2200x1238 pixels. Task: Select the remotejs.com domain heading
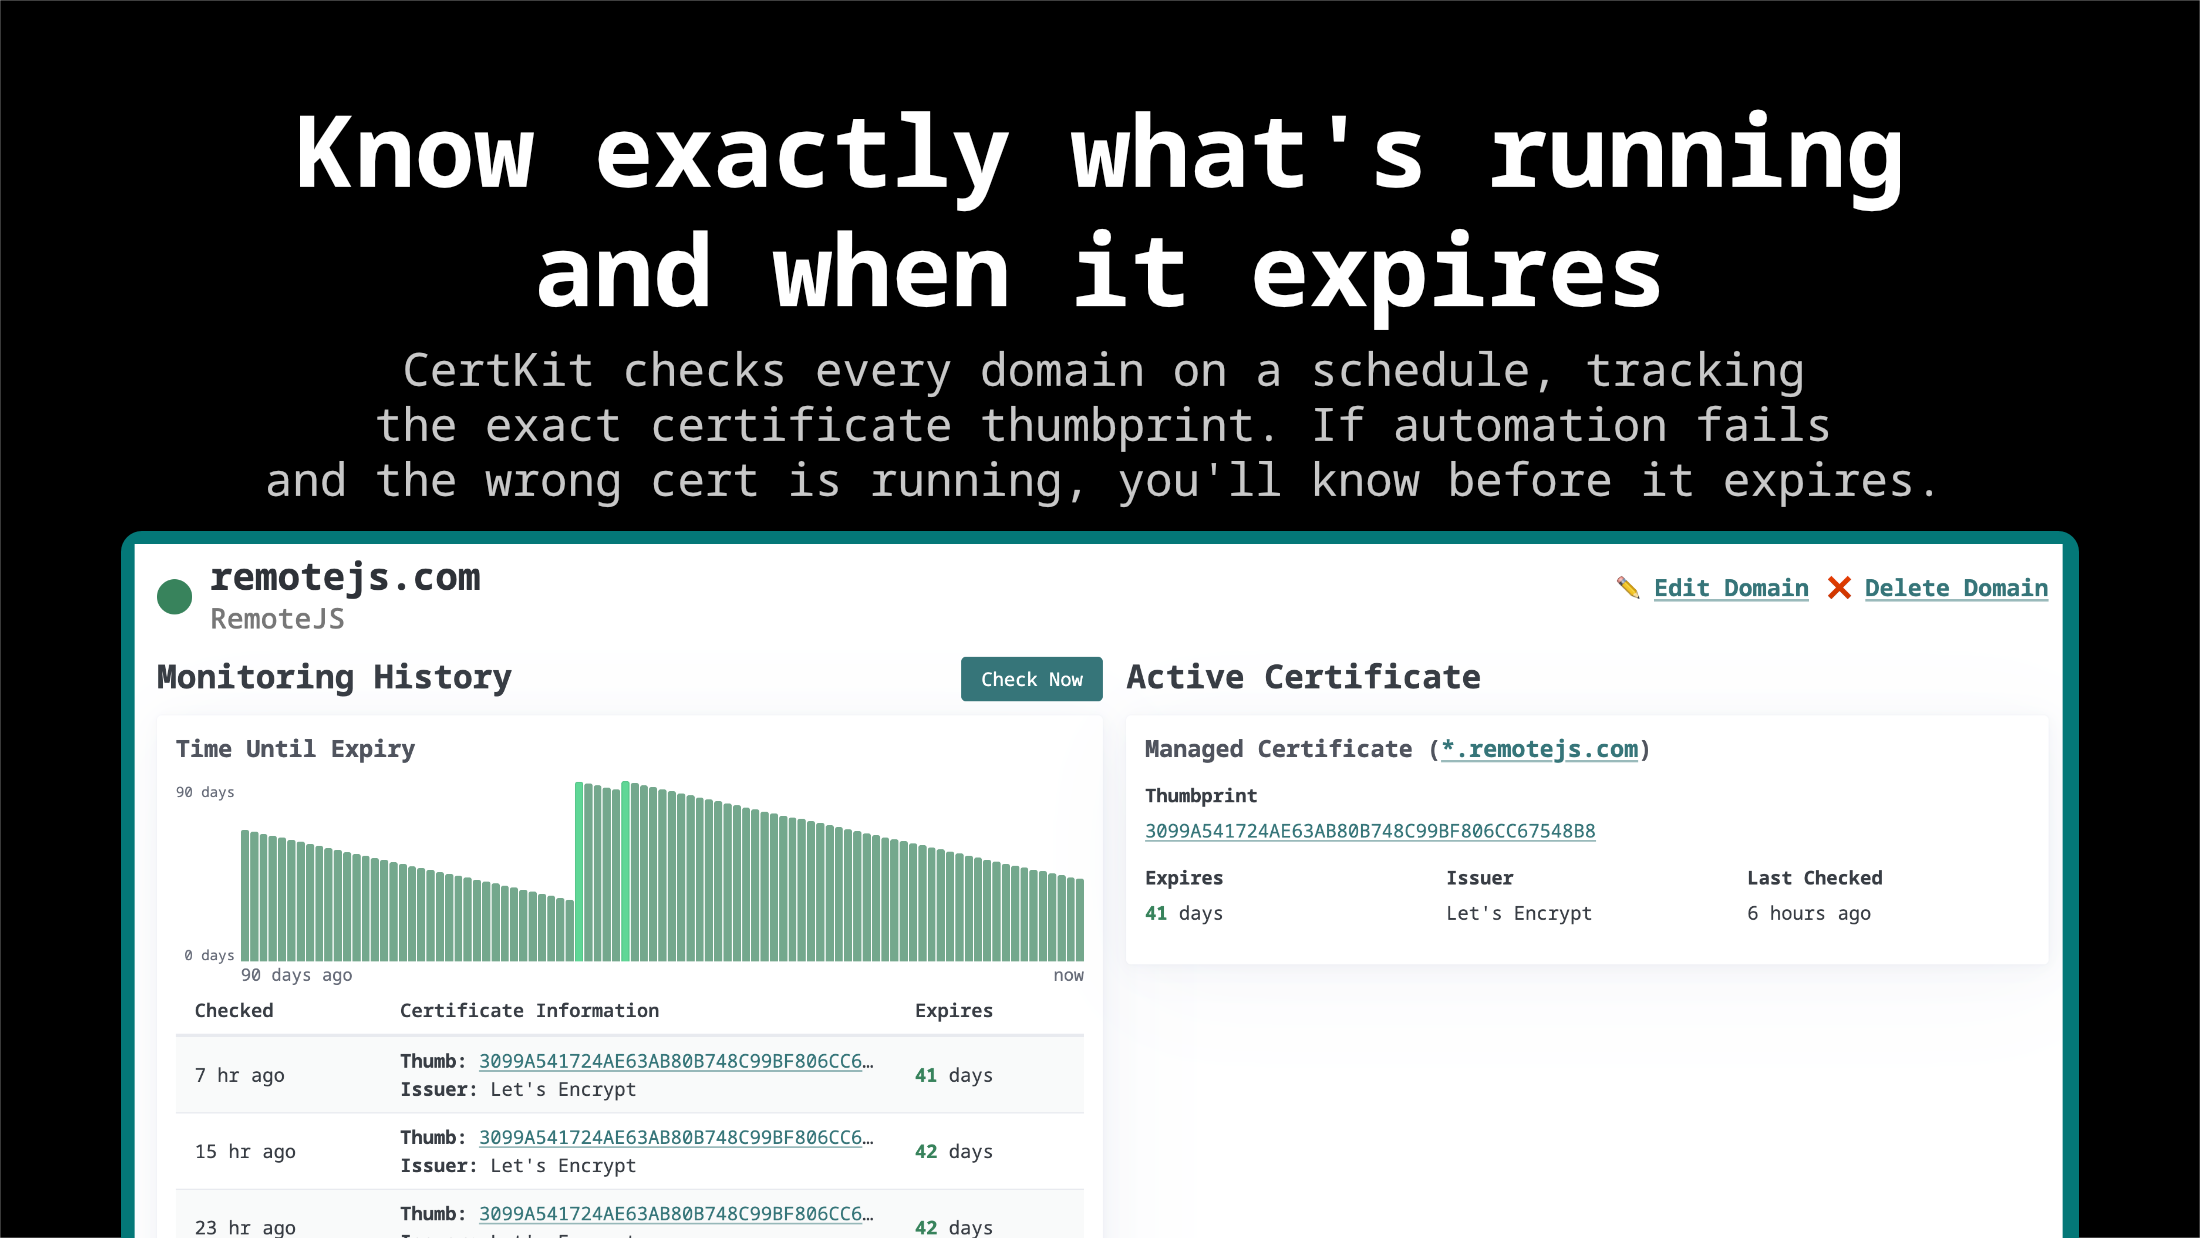345,577
